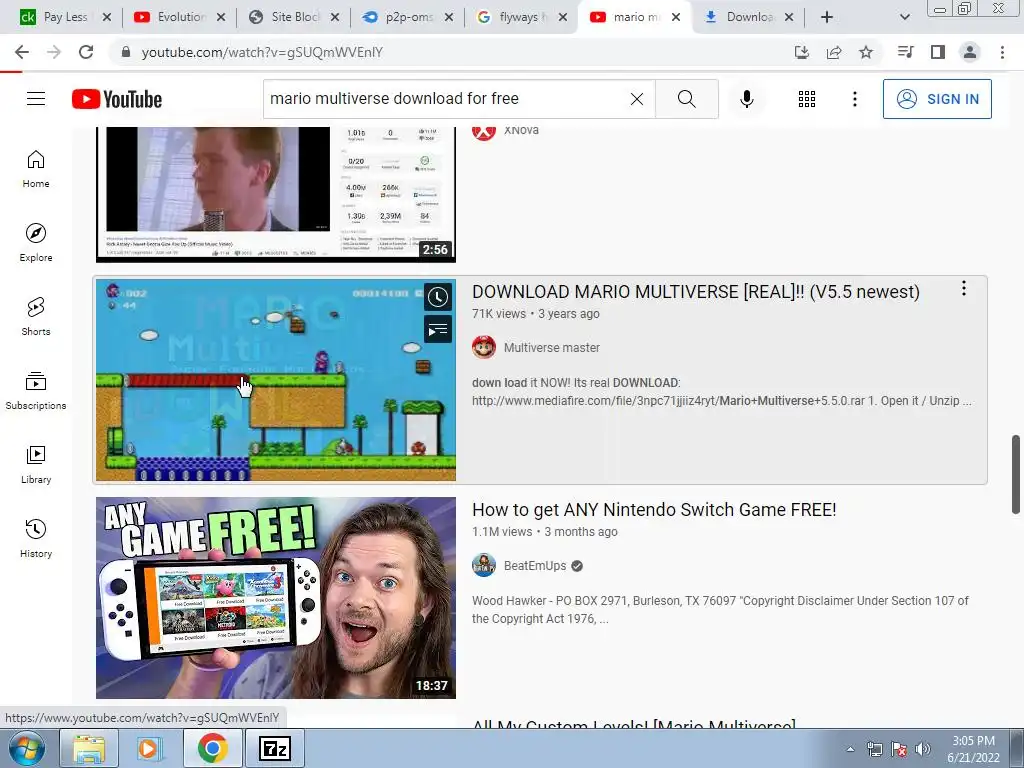The height and width of the screenshot is (768, 1024).
Task: Open DOWNLOAD MARIO MULTIVERSE video title
Action: click(x=696, y=291)
